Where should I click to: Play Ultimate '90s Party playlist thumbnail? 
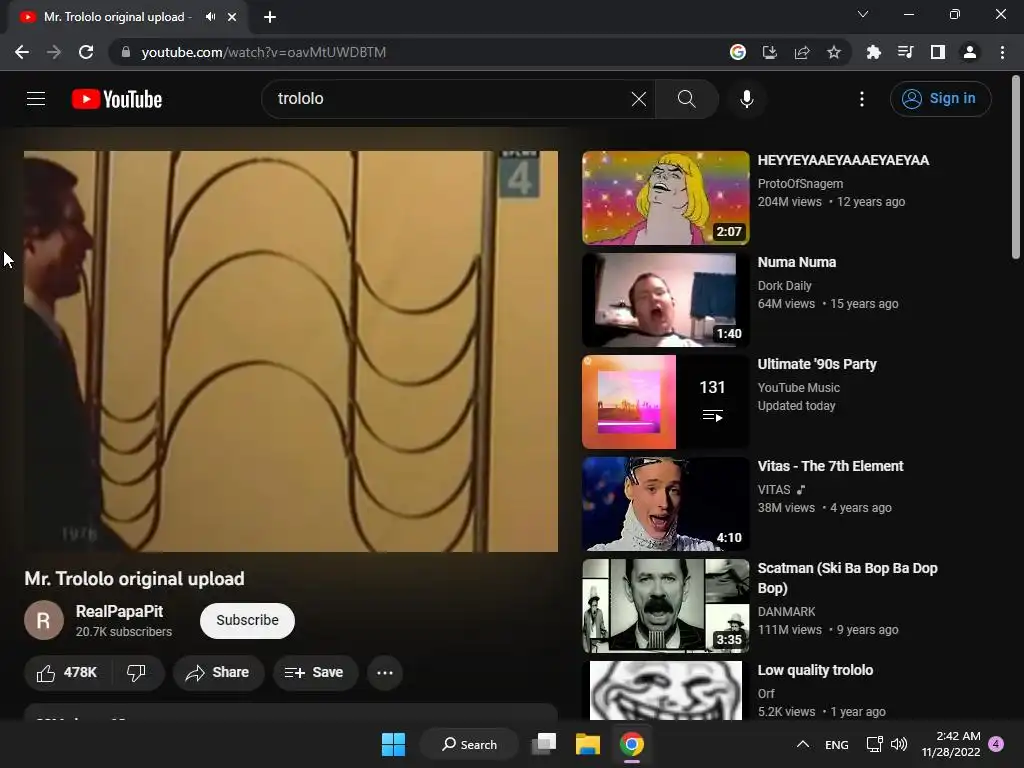click(x=665, y=402)
